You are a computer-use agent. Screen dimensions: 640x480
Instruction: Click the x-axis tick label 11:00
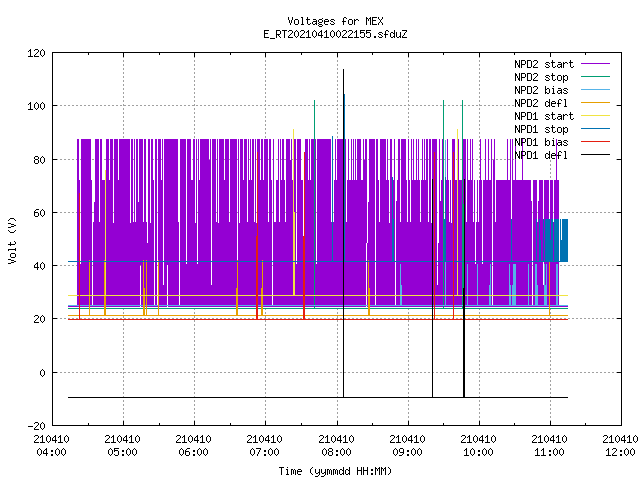pos(549,453)
